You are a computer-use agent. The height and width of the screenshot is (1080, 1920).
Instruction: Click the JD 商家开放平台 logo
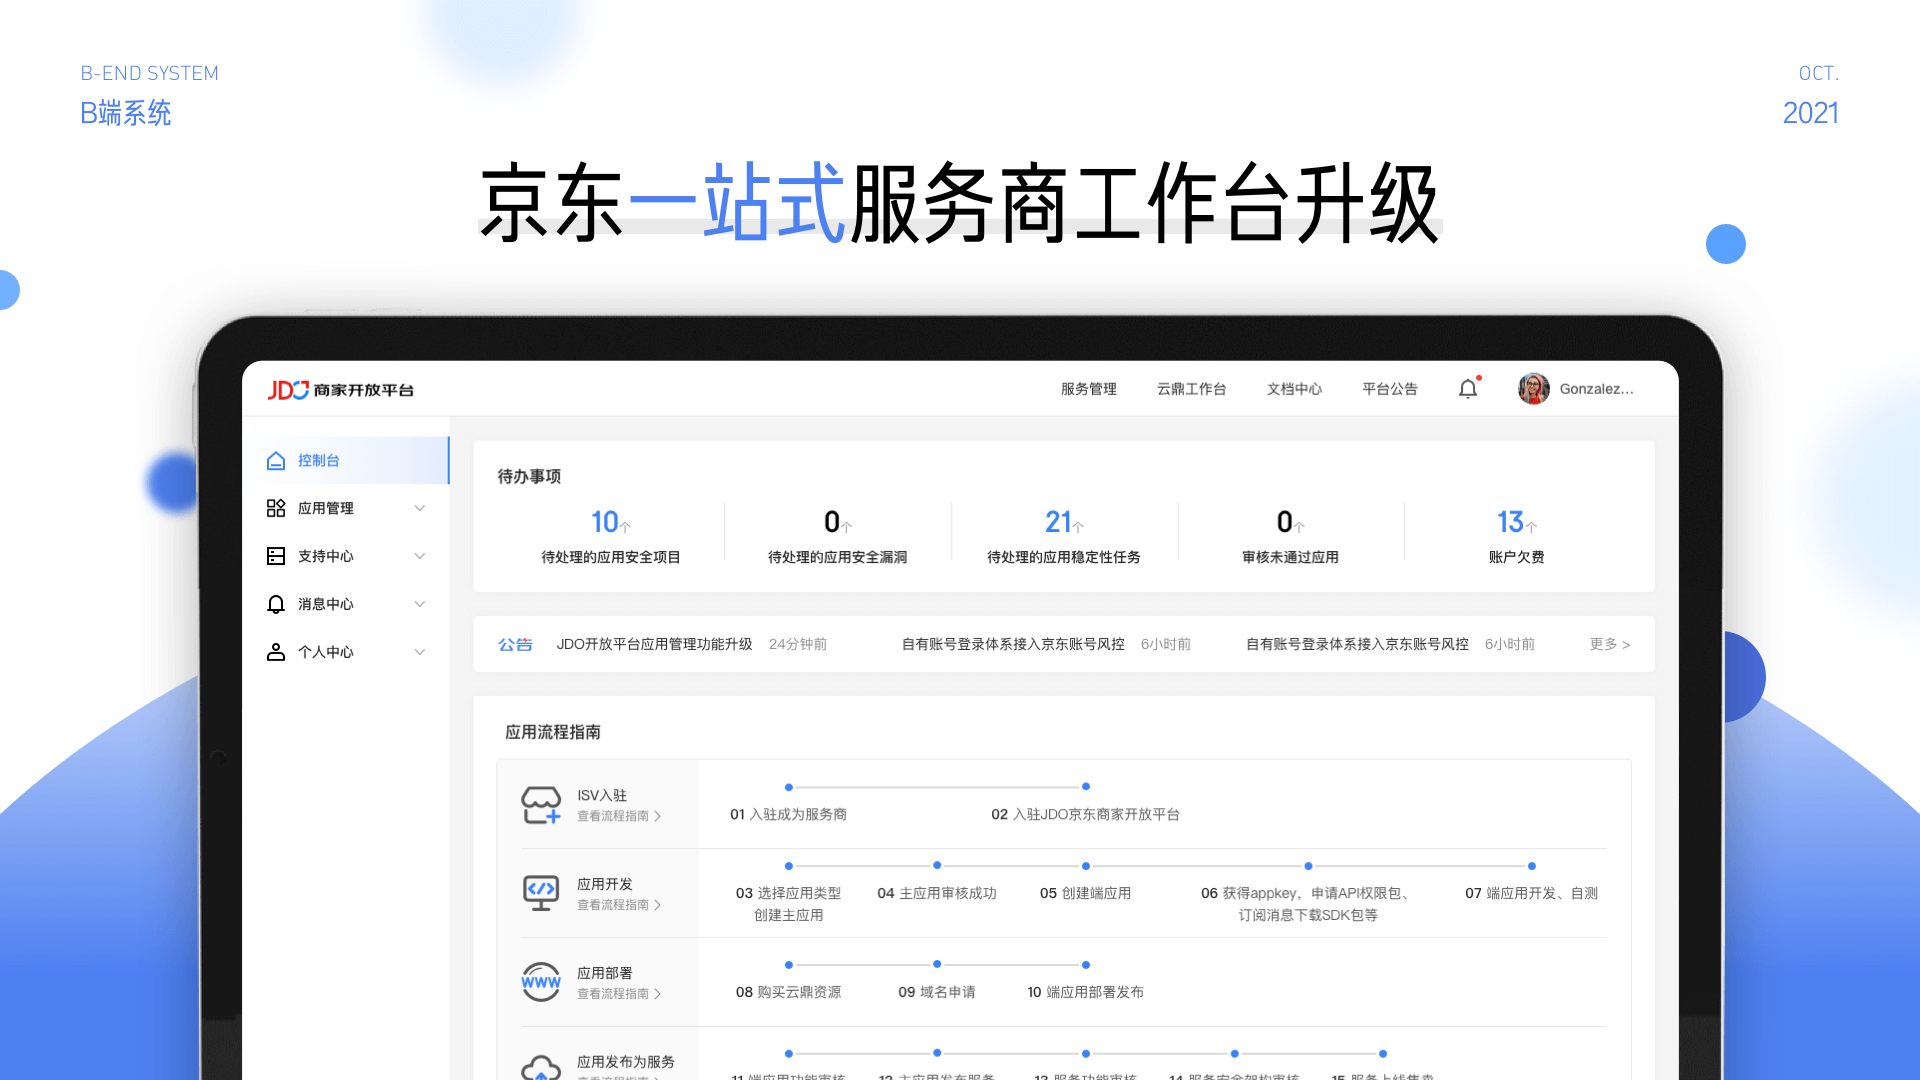[340, 389]
